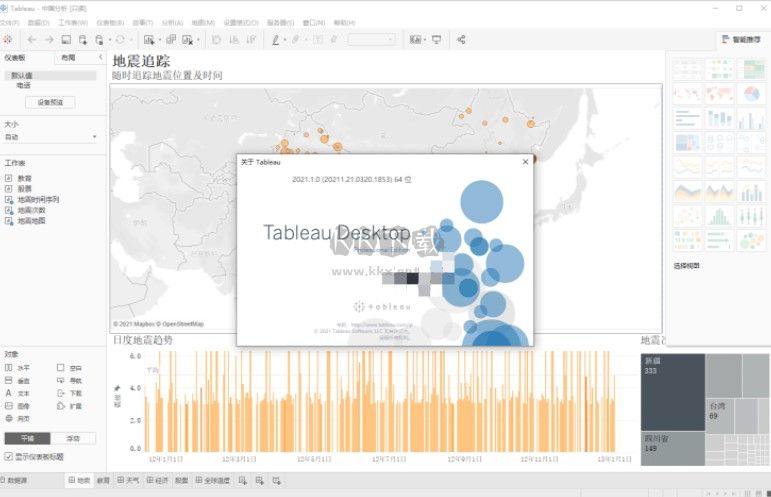Collapse the left side pane with chevron
771x497 pixels.
100,58
